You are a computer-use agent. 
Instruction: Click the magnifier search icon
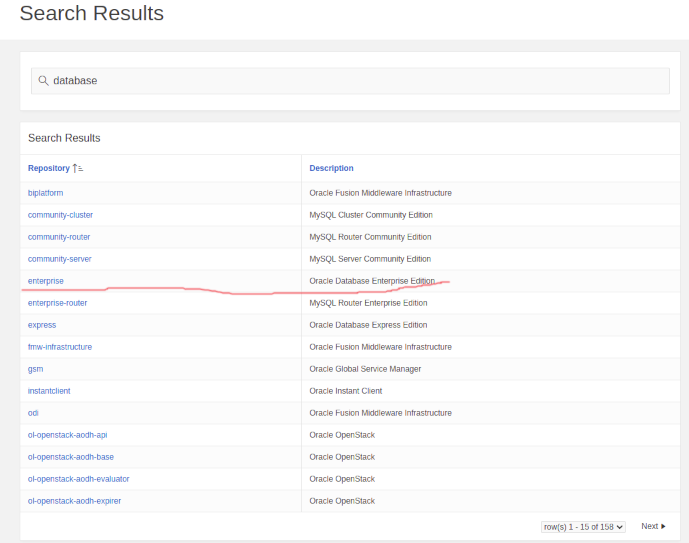click(x=43, y=80)
